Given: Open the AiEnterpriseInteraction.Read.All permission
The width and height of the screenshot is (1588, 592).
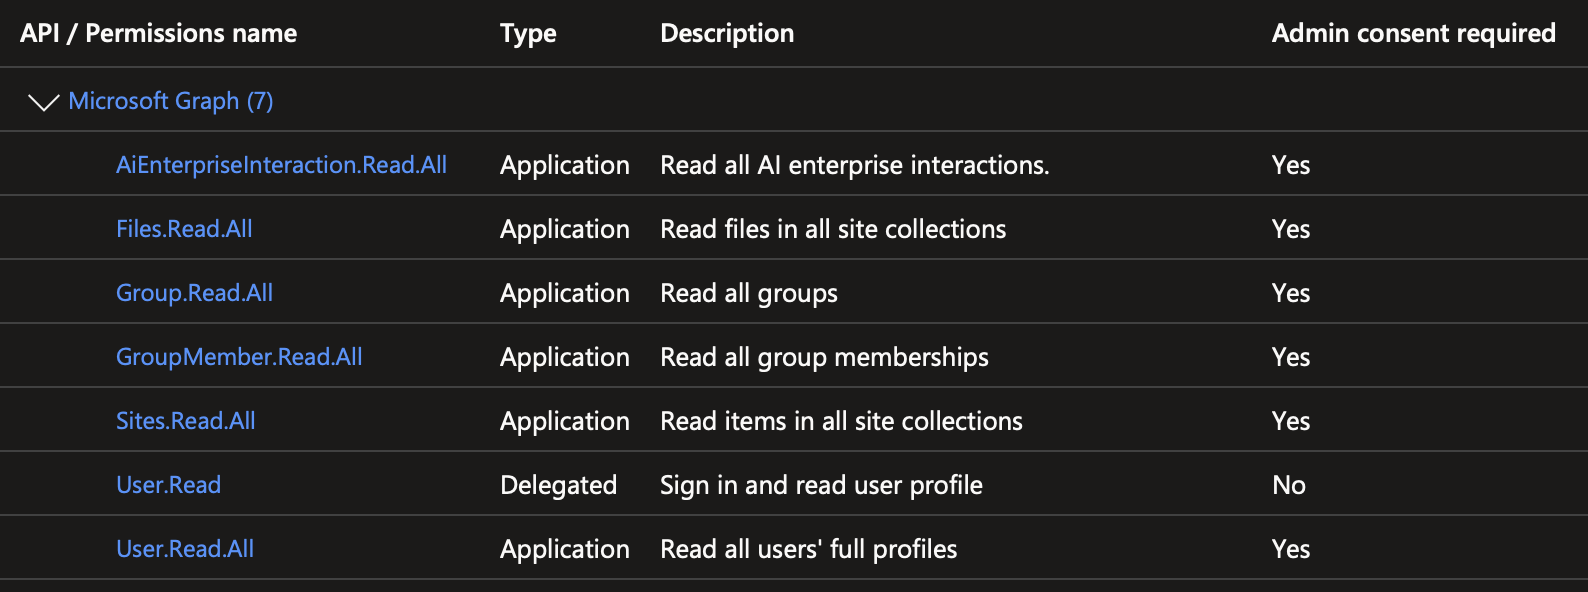Looking at the screenshot, I should pyautogui.click(x=281, y=165).
